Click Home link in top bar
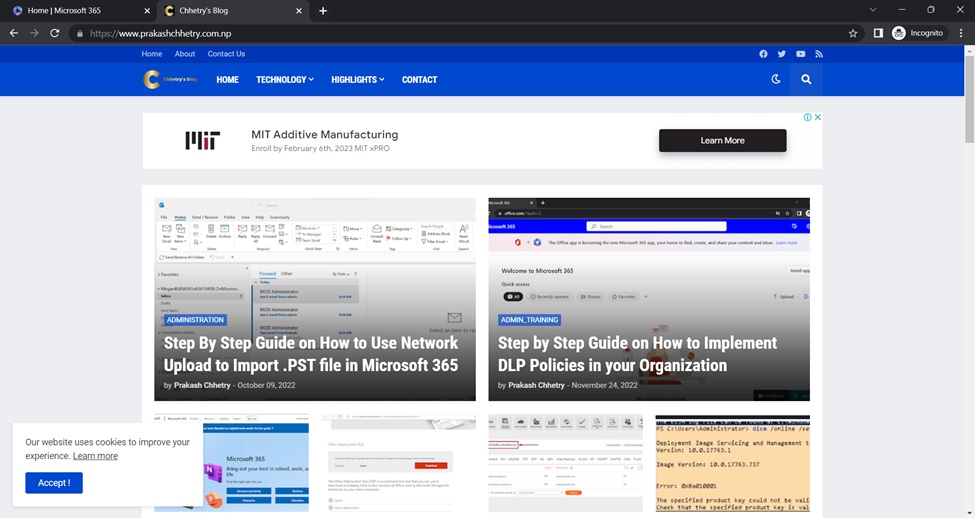Viewport: 975px width, 518px height. coord(152,54)
